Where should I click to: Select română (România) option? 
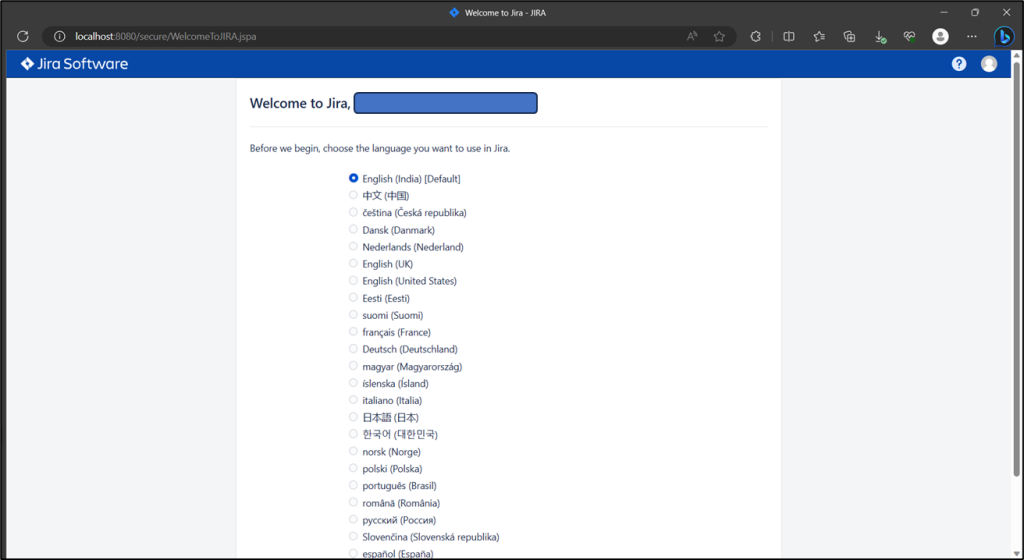[353, 503]
